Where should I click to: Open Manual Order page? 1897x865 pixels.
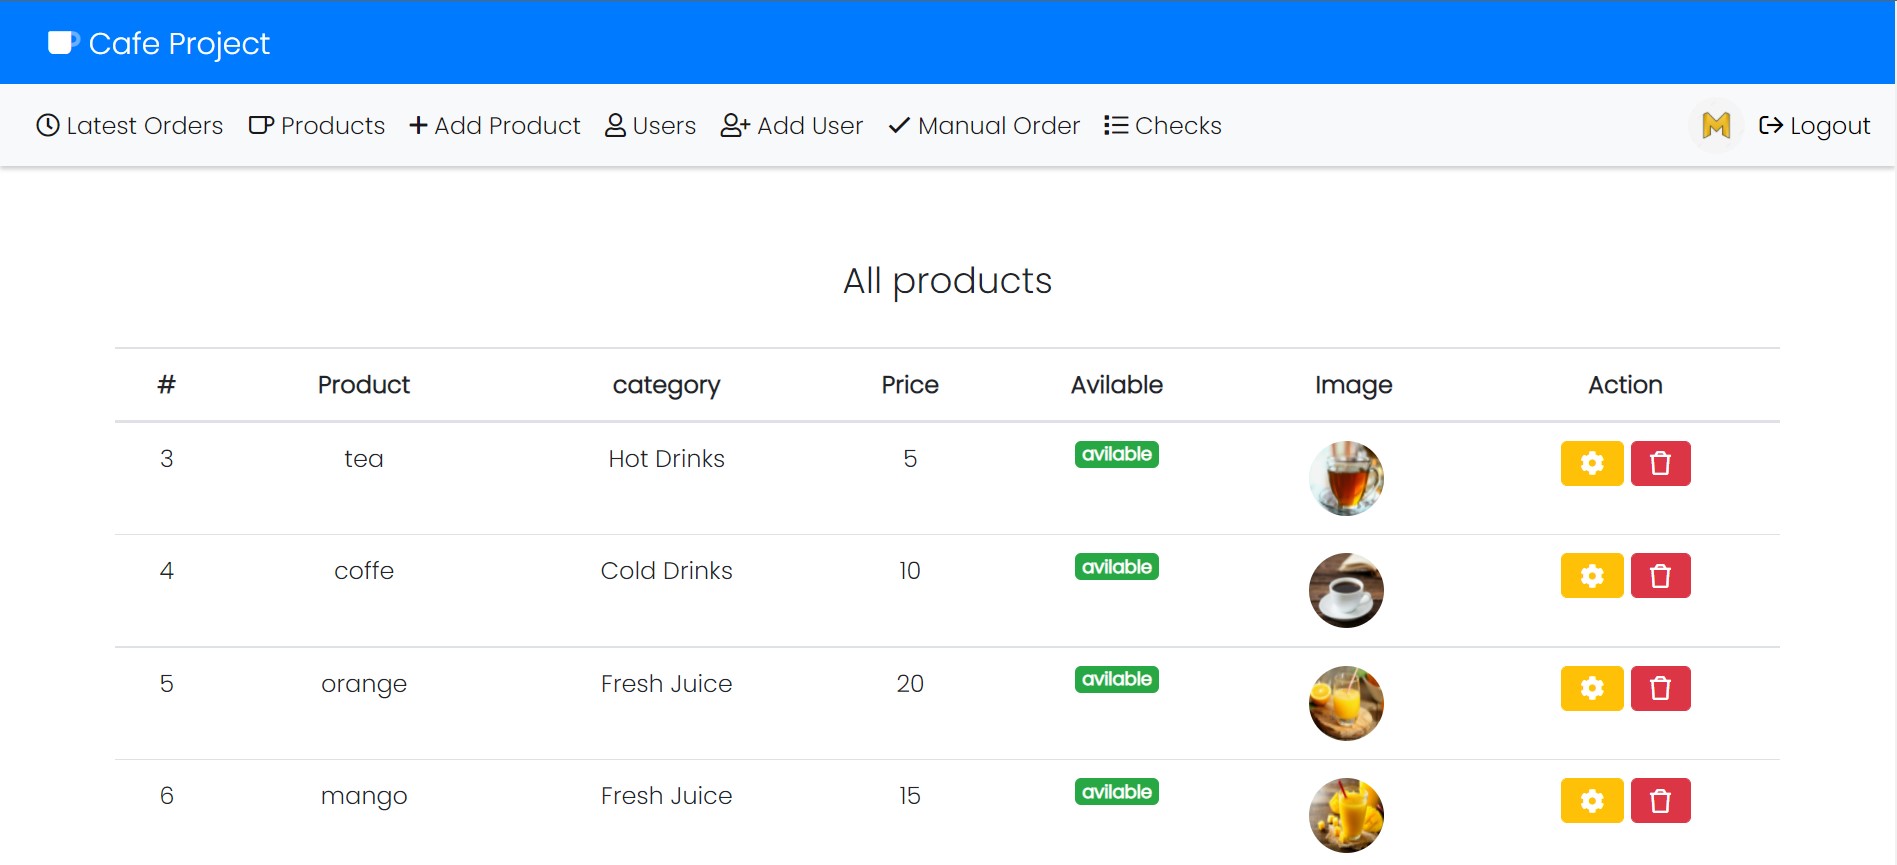(x=984, y=125)
